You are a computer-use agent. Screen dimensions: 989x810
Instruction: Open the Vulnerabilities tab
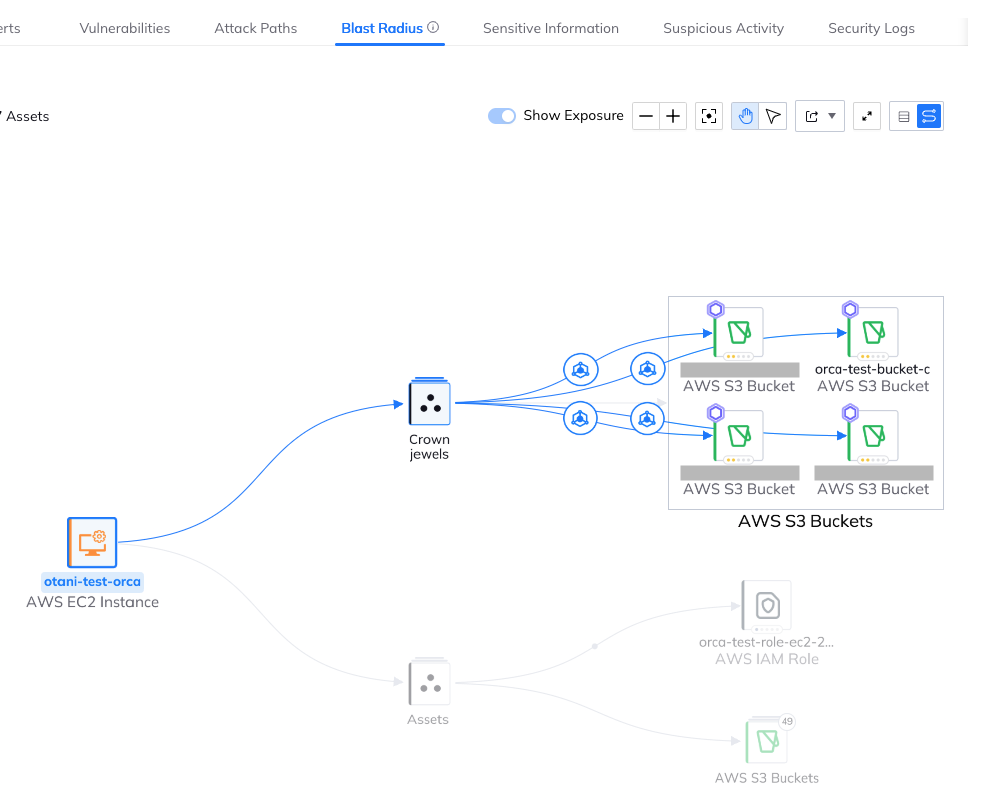(124, 28)
